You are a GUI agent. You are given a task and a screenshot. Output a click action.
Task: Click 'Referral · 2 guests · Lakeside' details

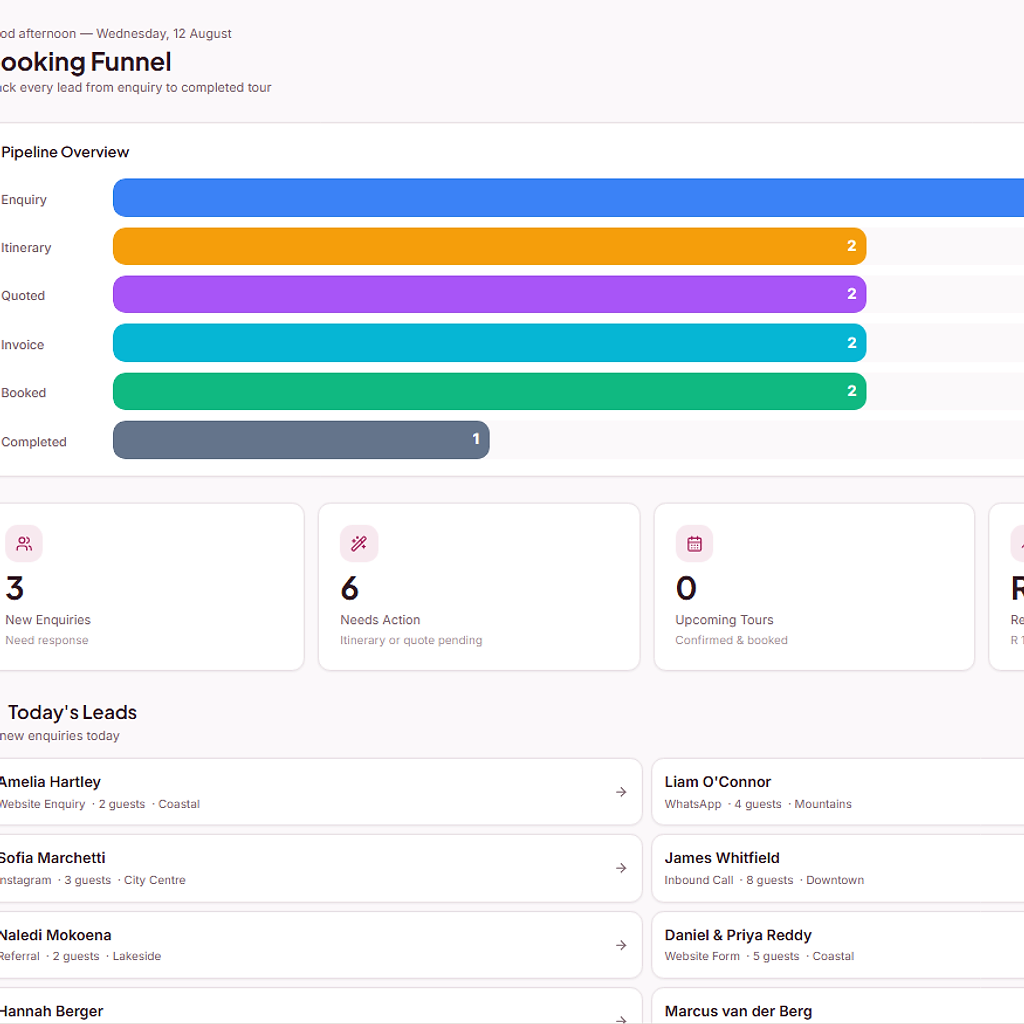[80, 956]
